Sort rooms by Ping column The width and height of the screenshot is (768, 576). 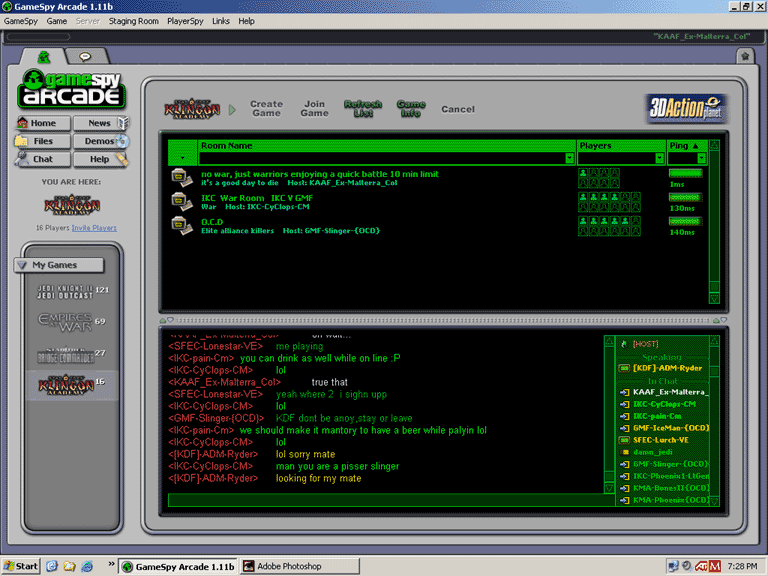687,145
